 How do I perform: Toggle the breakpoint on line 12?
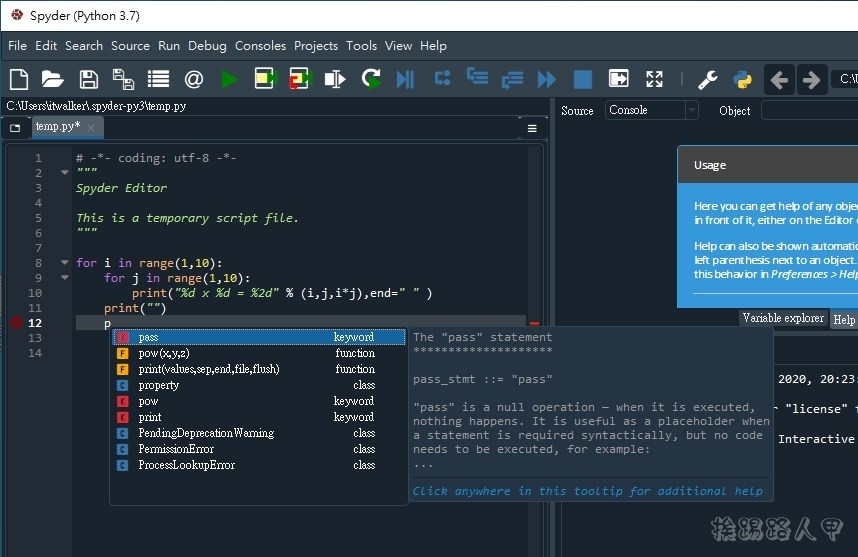(16, 322)
